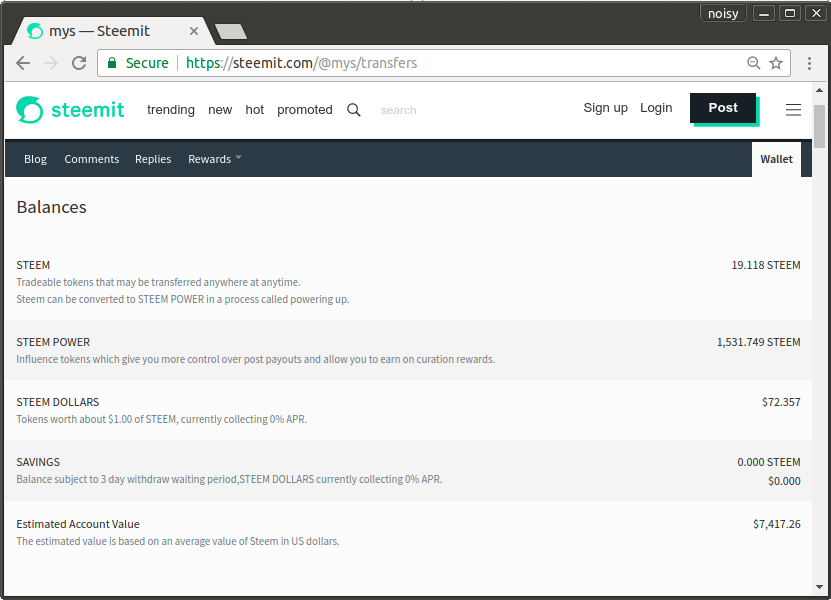This screenshot has height=600, width=831.
Task: Open the steemit hamburger menu
Action: (793, 110)
